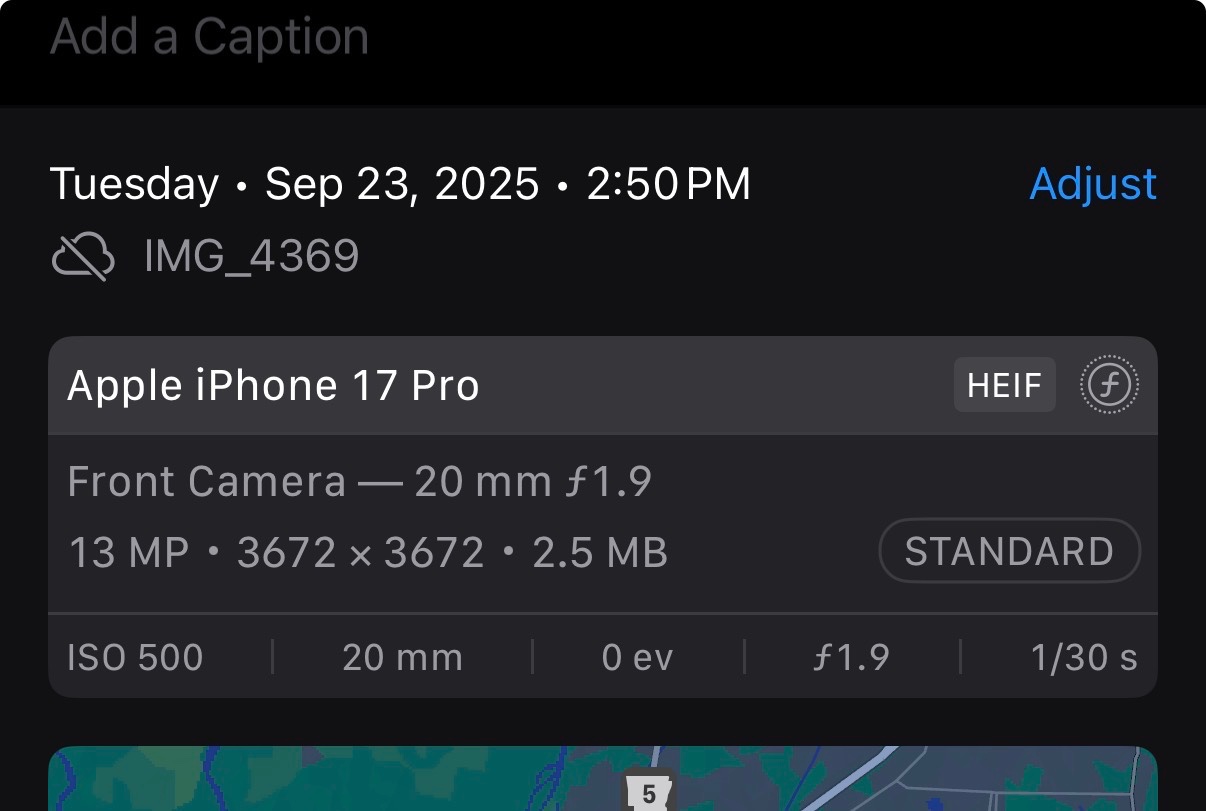Tap the STANDARD style badge
This screenshot has width=1206, height=811.
(1009, 551)
